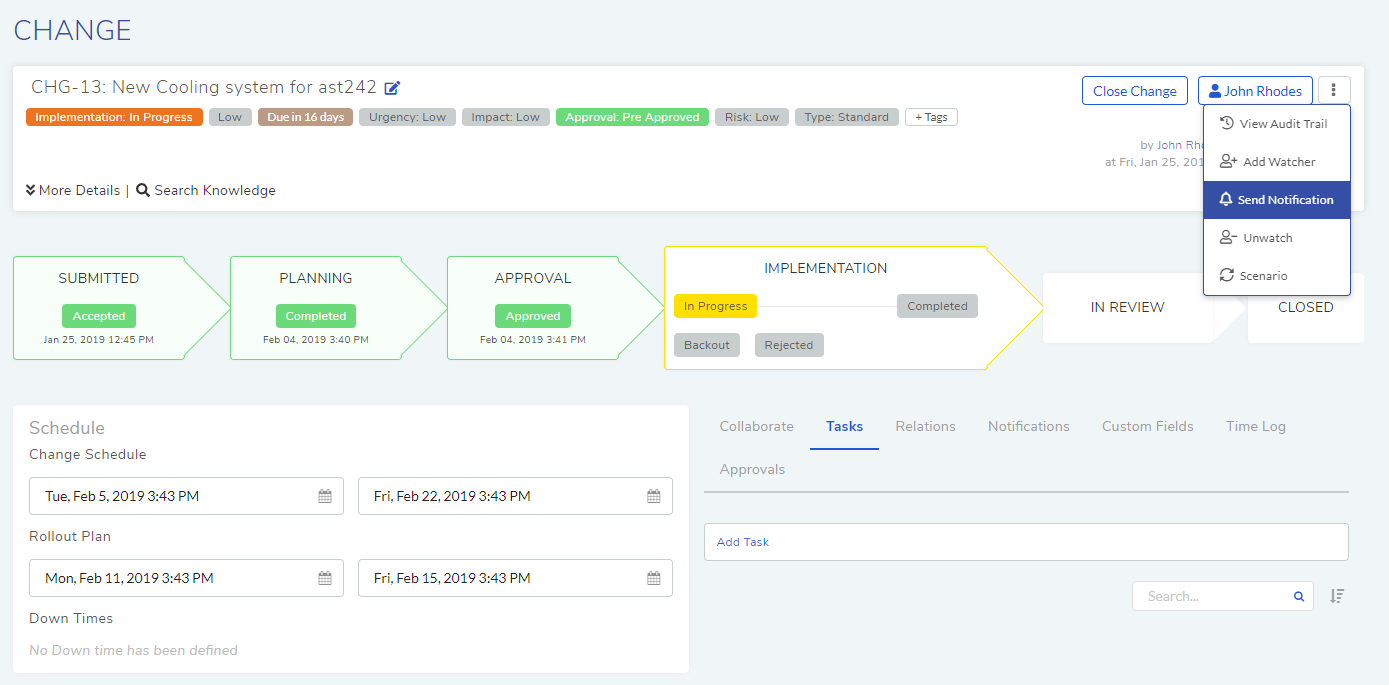
Task: Click the Add Task input field
Action: pyautogui.click(x=1026, y=542)
